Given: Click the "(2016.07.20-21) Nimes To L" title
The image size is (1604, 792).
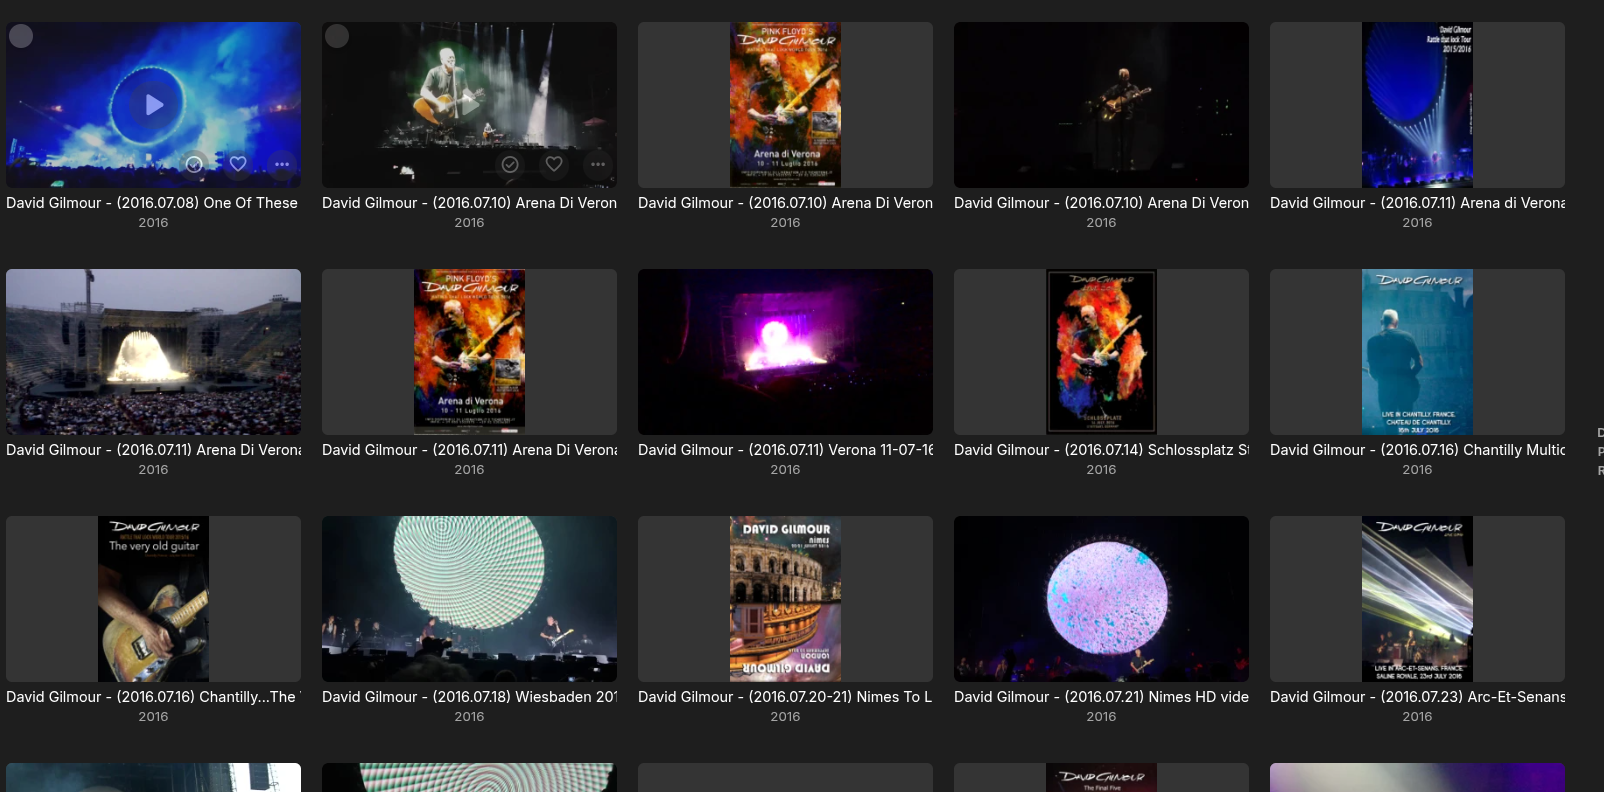Looking at the screenshot, I should pos(785,697).
